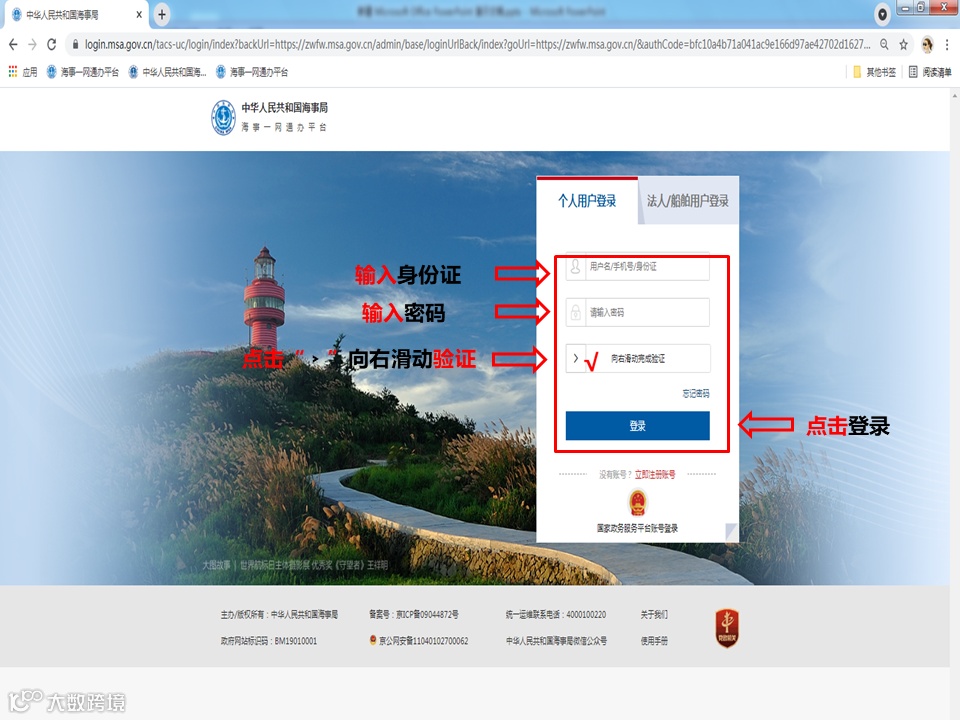This screenshot has height=720, width=960.
Task: Click the corner QR switch icon in login panel
Action: (731, 531)
